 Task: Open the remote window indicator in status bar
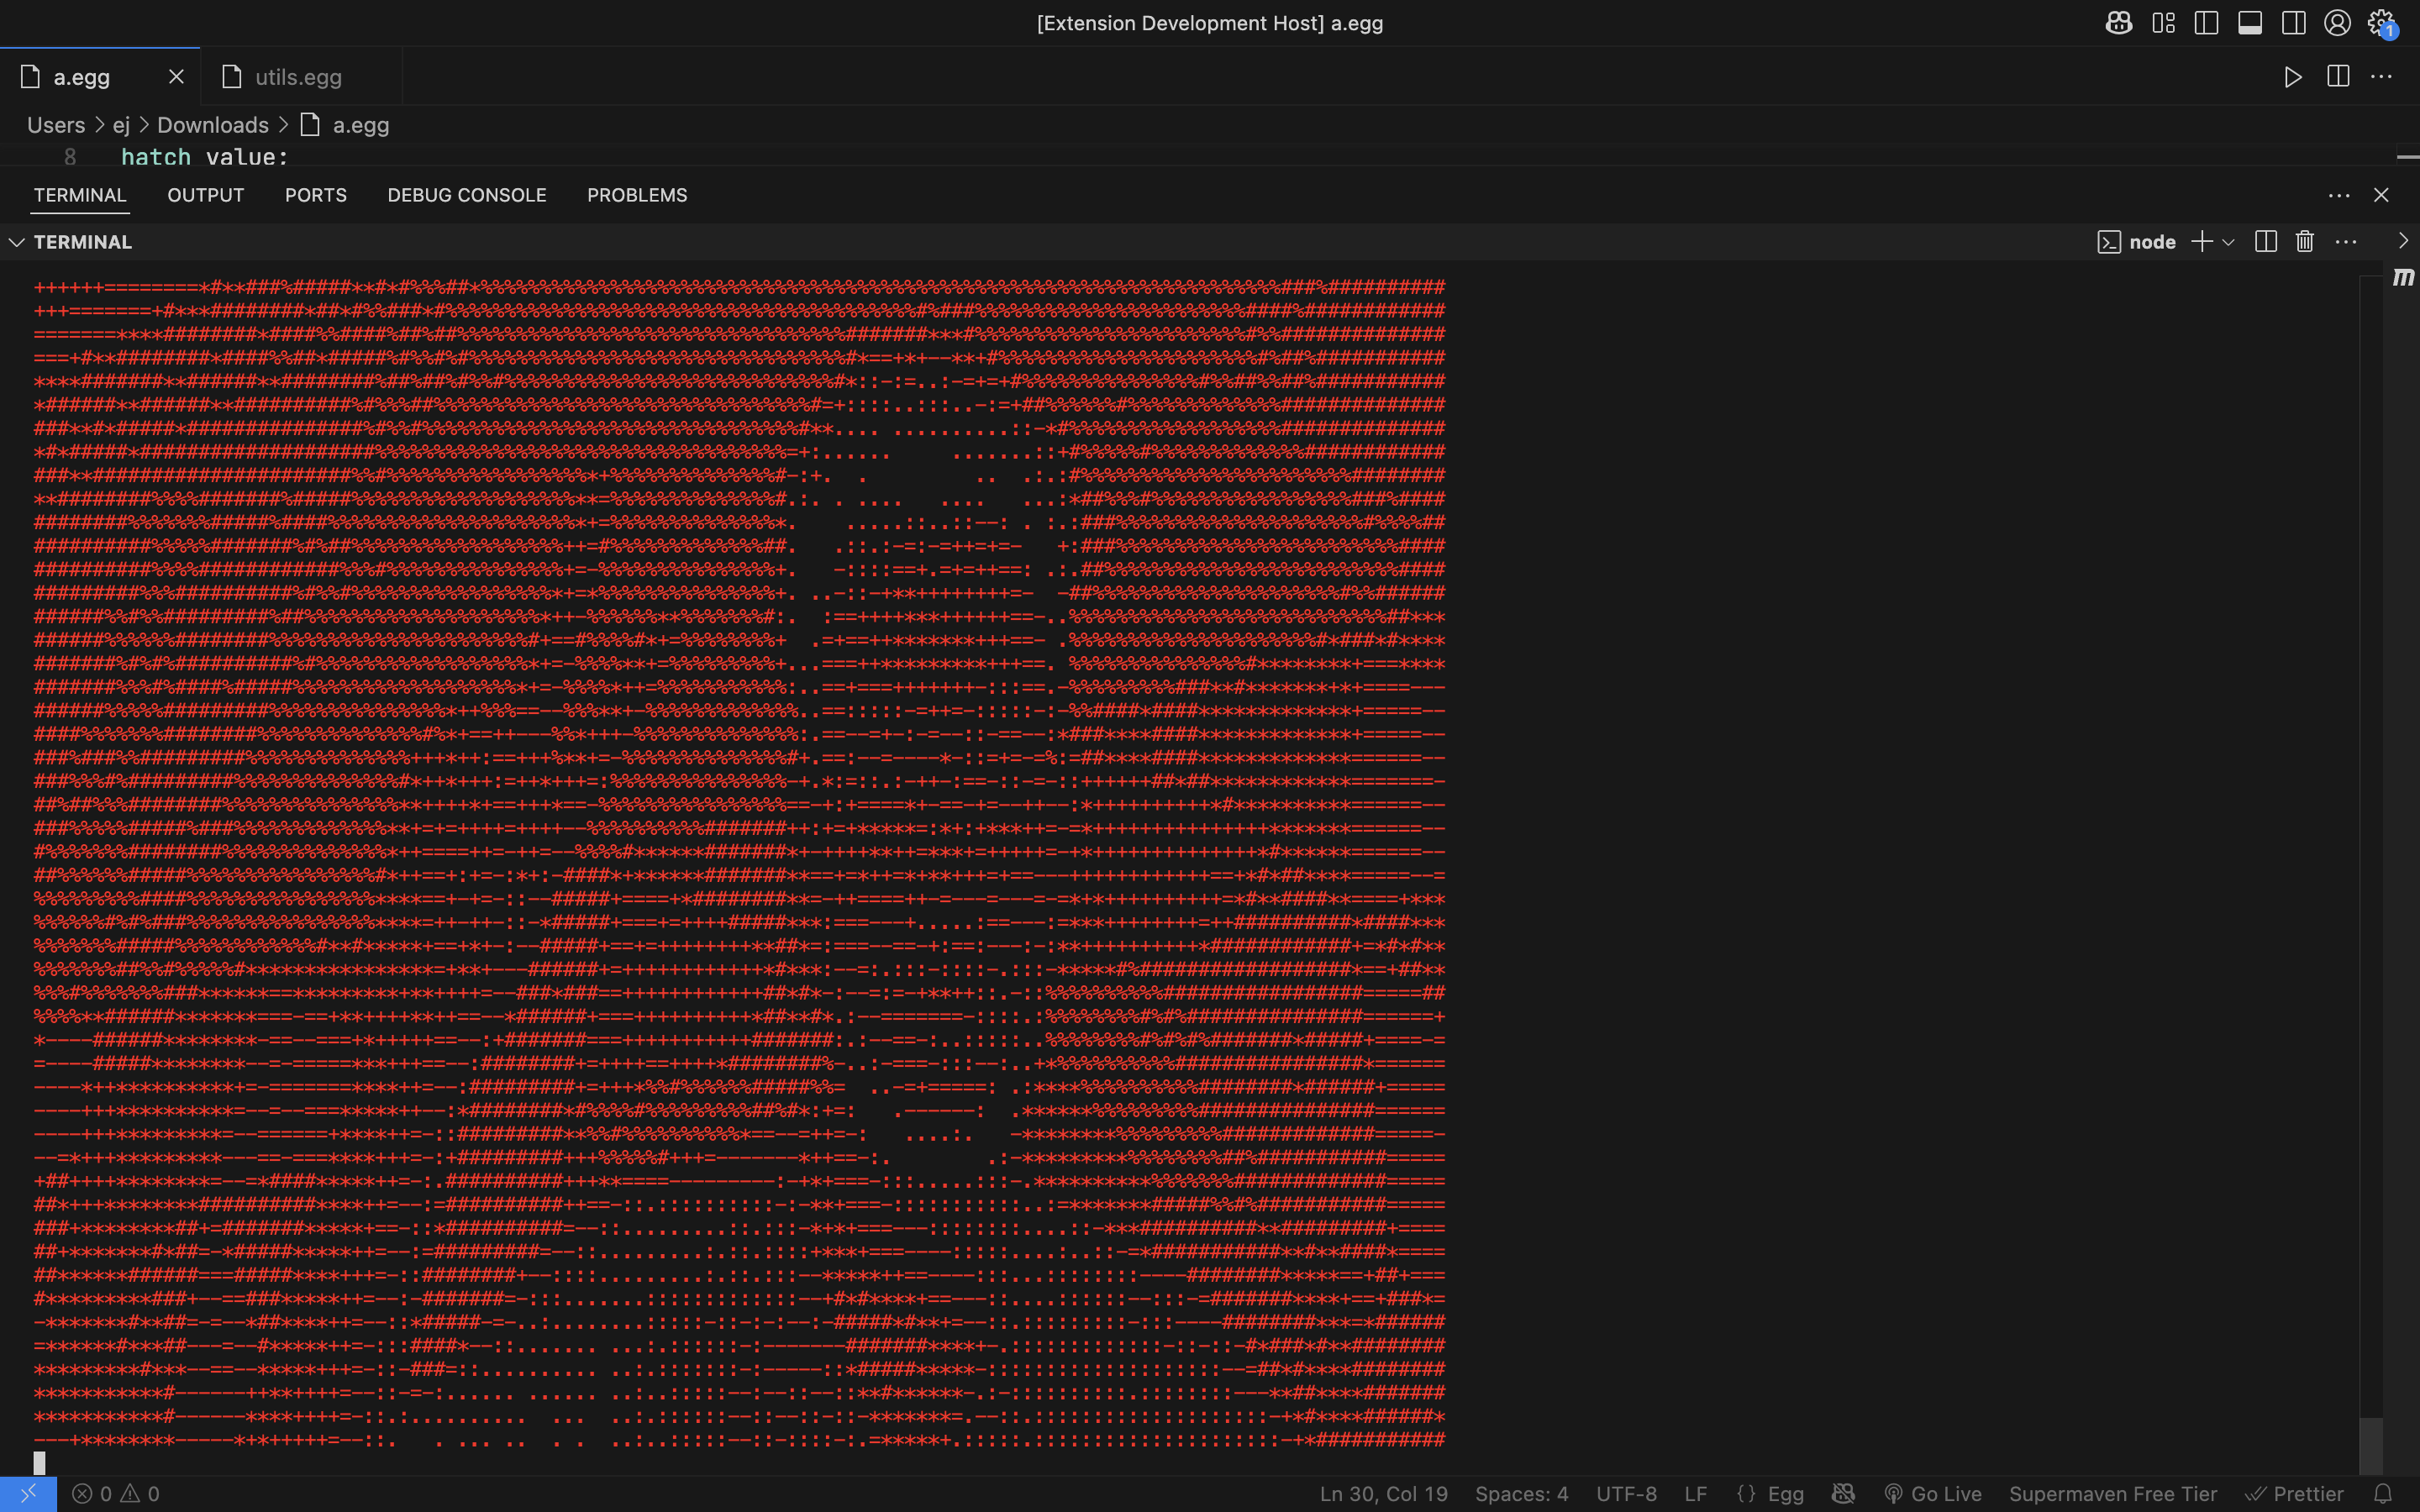coord(28,1494)
